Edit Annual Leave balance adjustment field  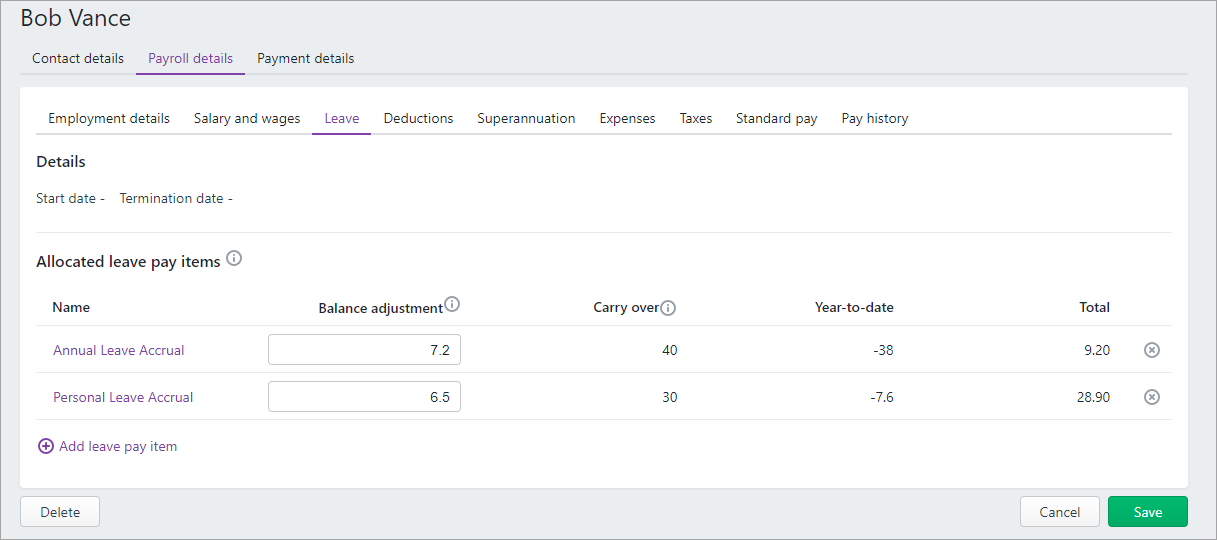(364, 350)
